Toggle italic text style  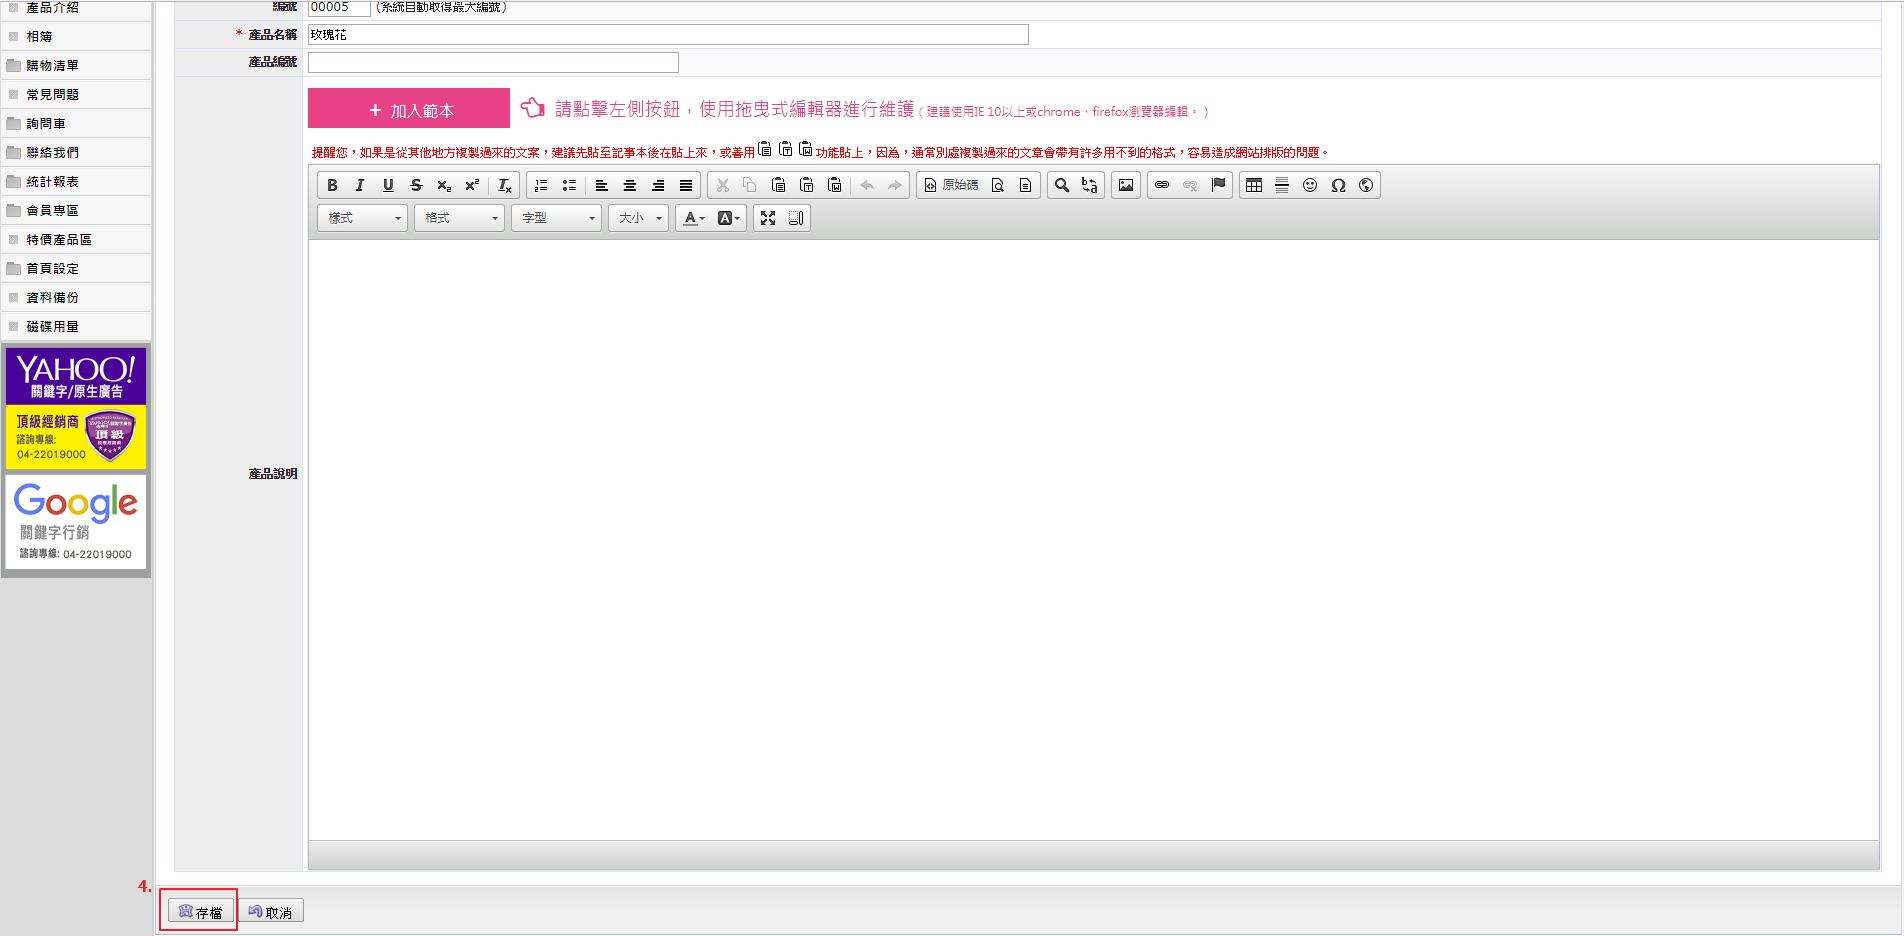point(360,185)
